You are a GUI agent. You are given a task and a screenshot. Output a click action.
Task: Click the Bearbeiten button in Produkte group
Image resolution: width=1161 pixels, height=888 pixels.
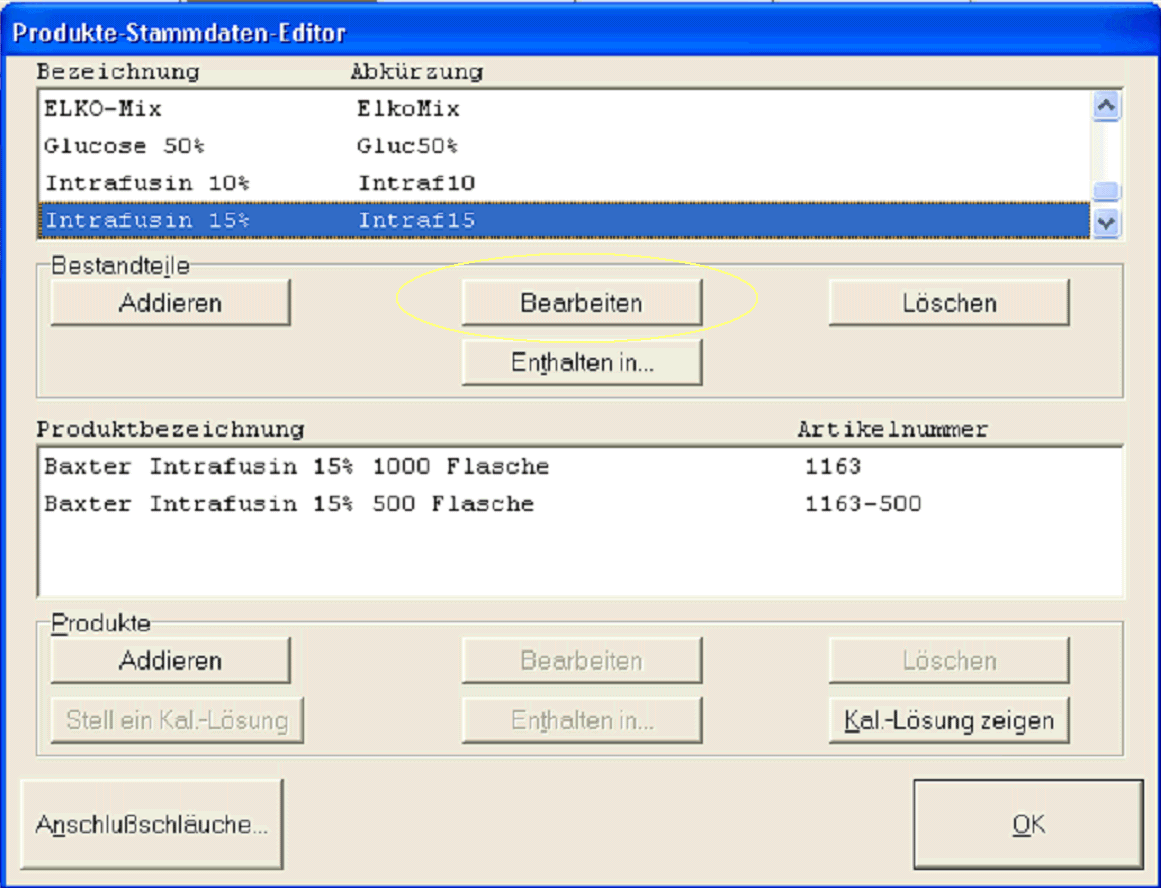point(581,660)
